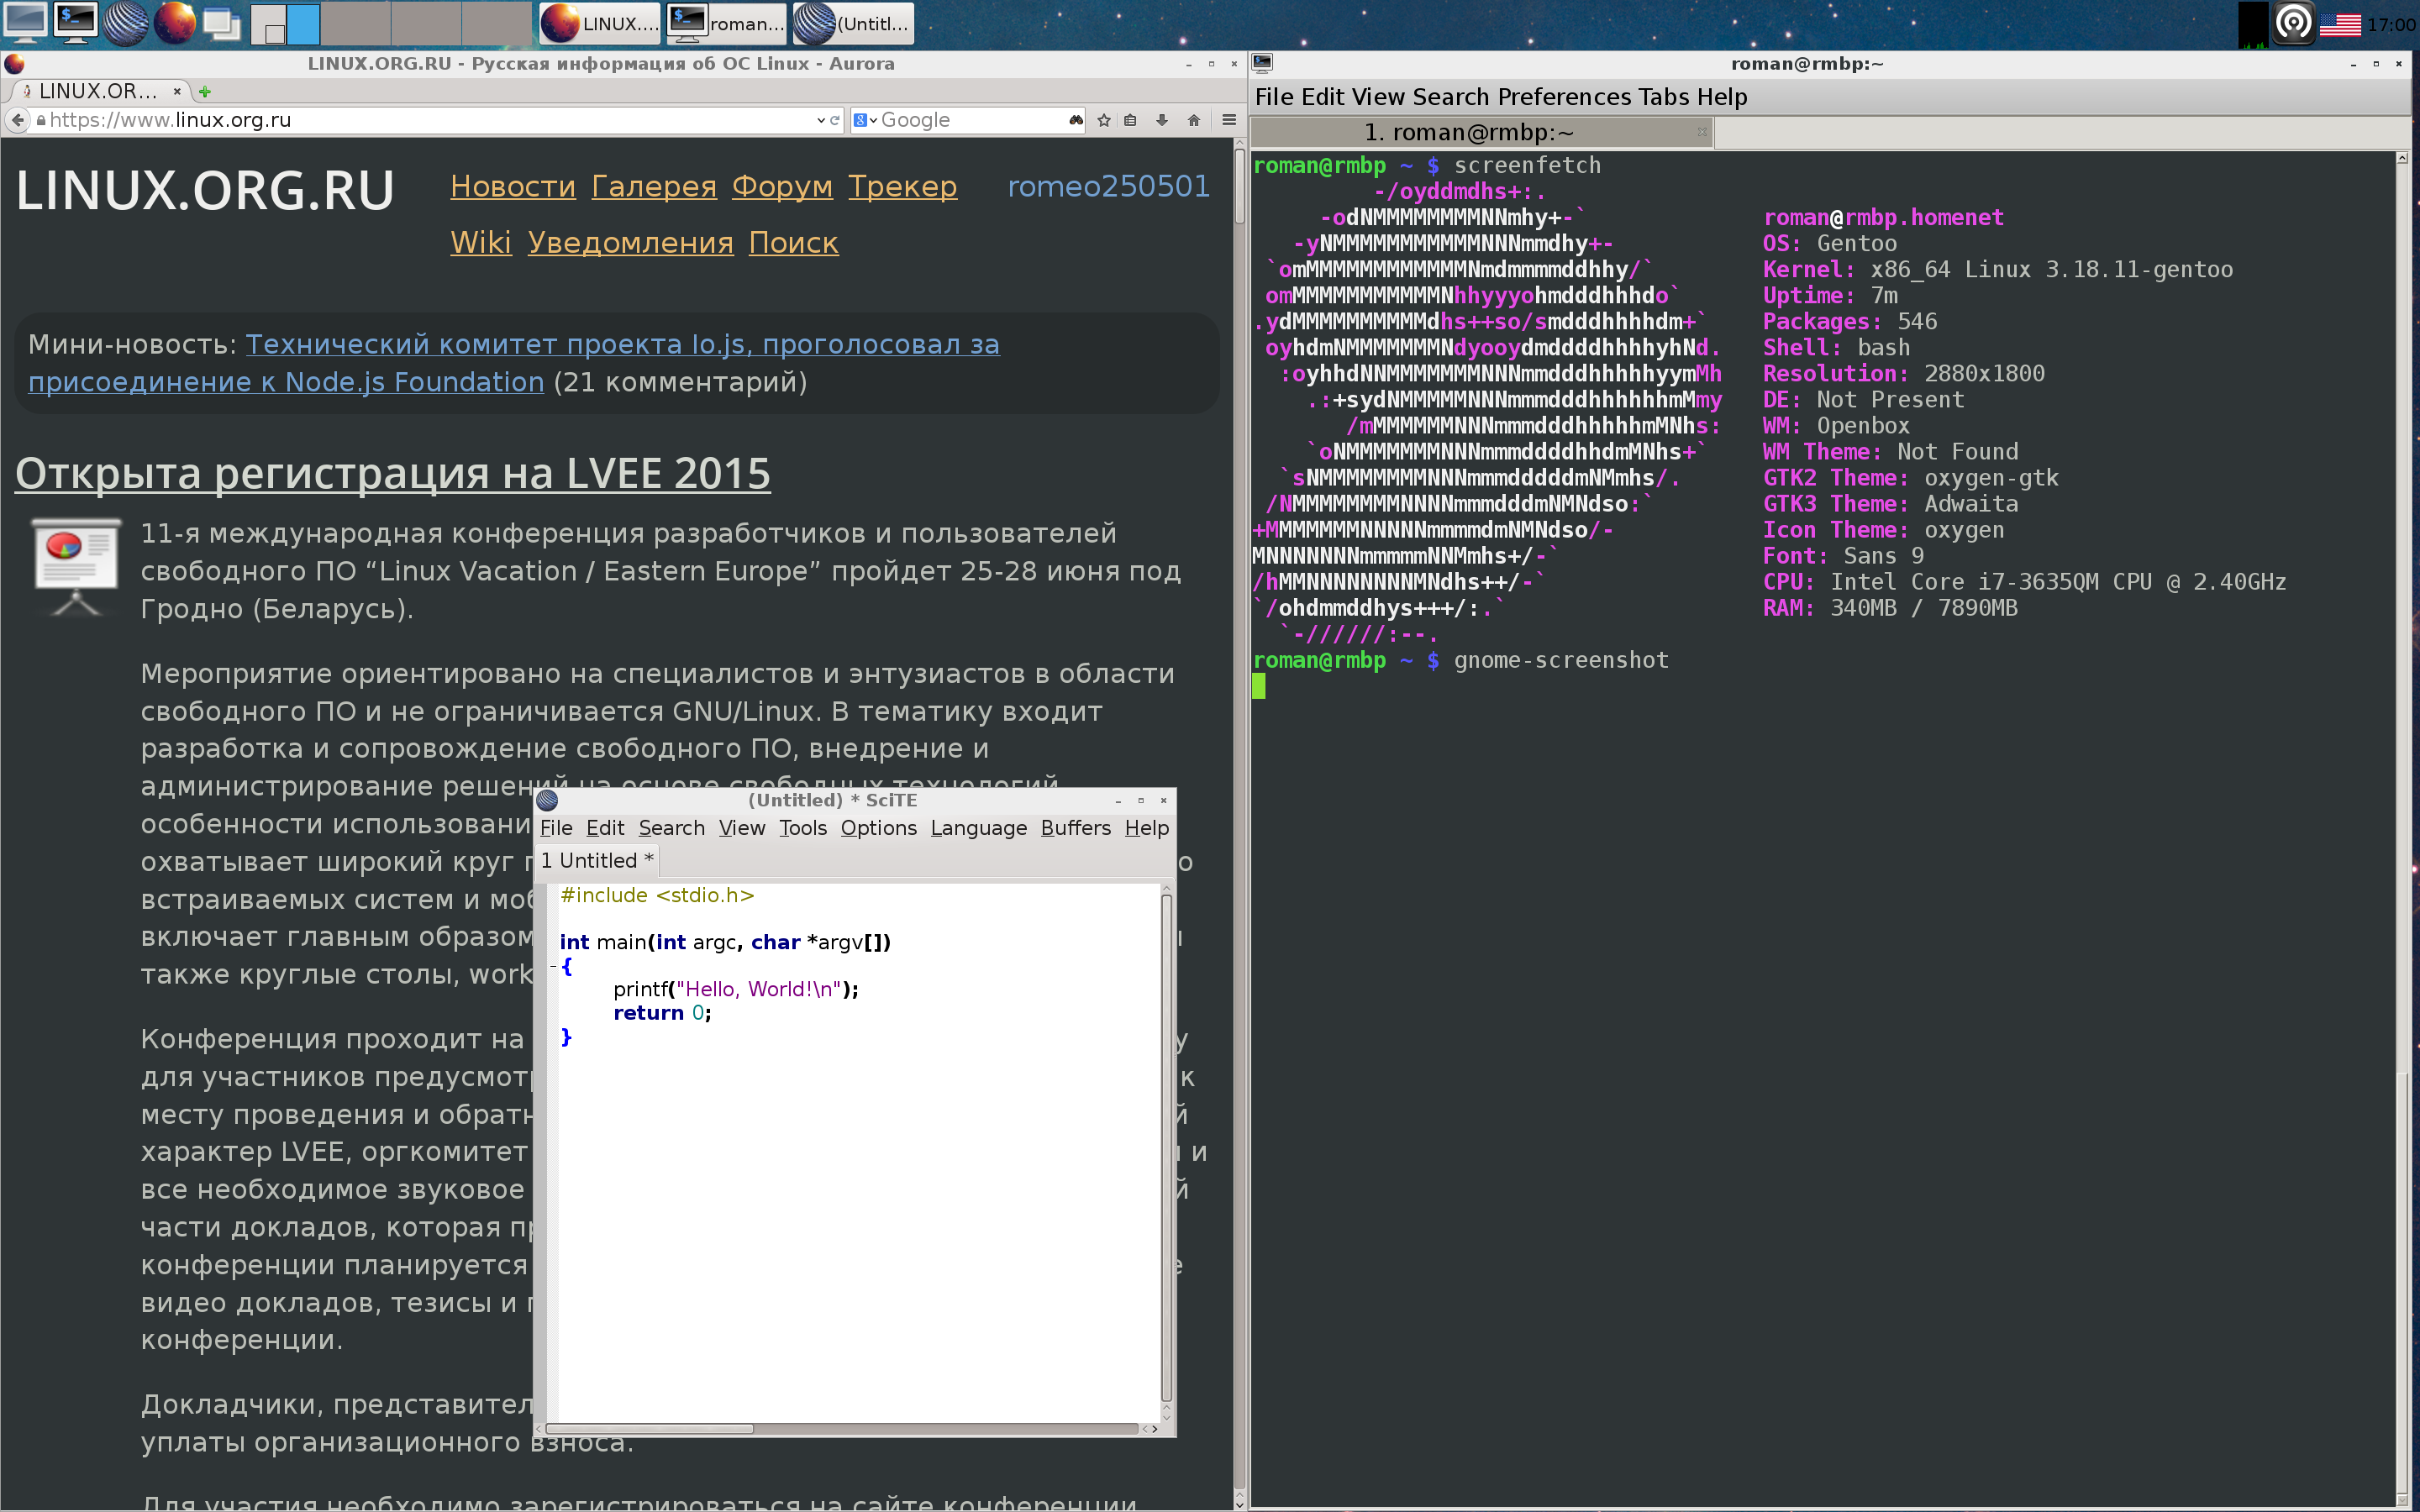Open the downloads arrow icon

(1162, 120)
